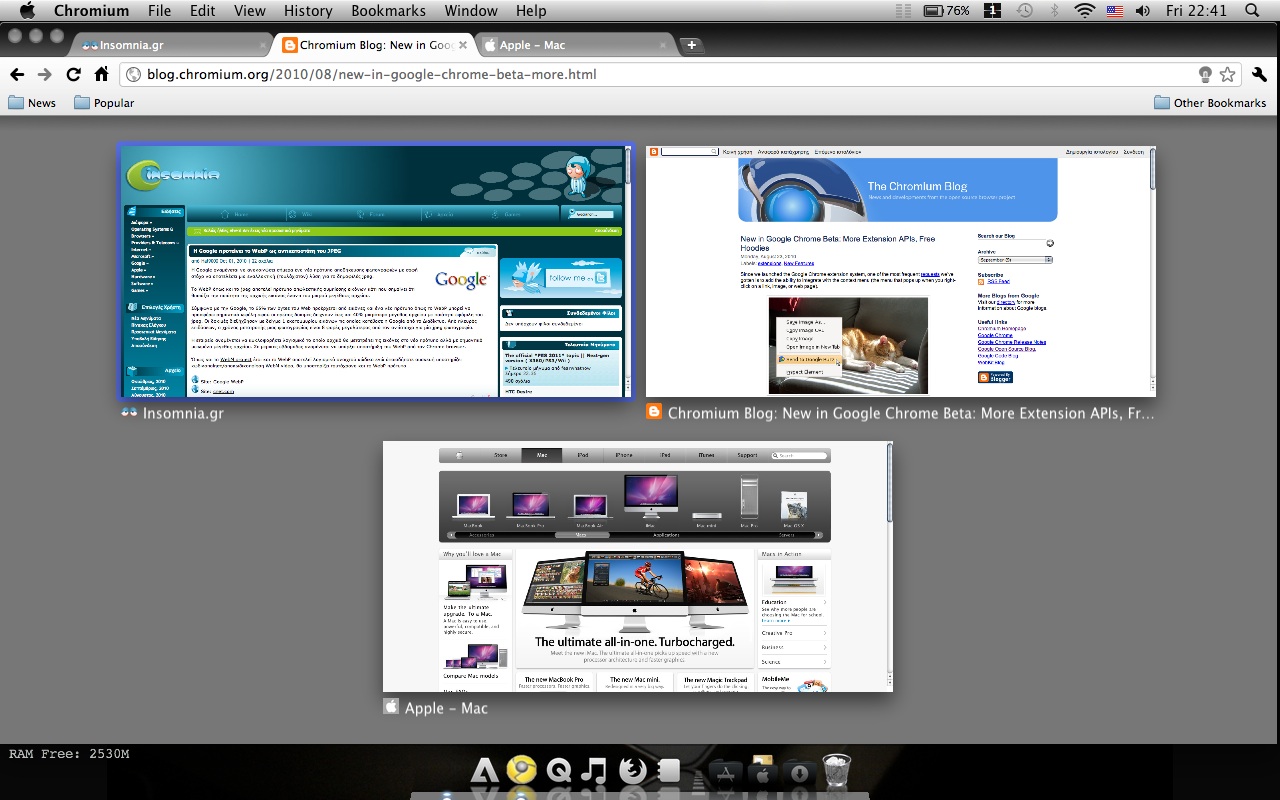Bookmark this page with the star icon
Viewport: 1280px width, 800px height.
coord(1227,74)
